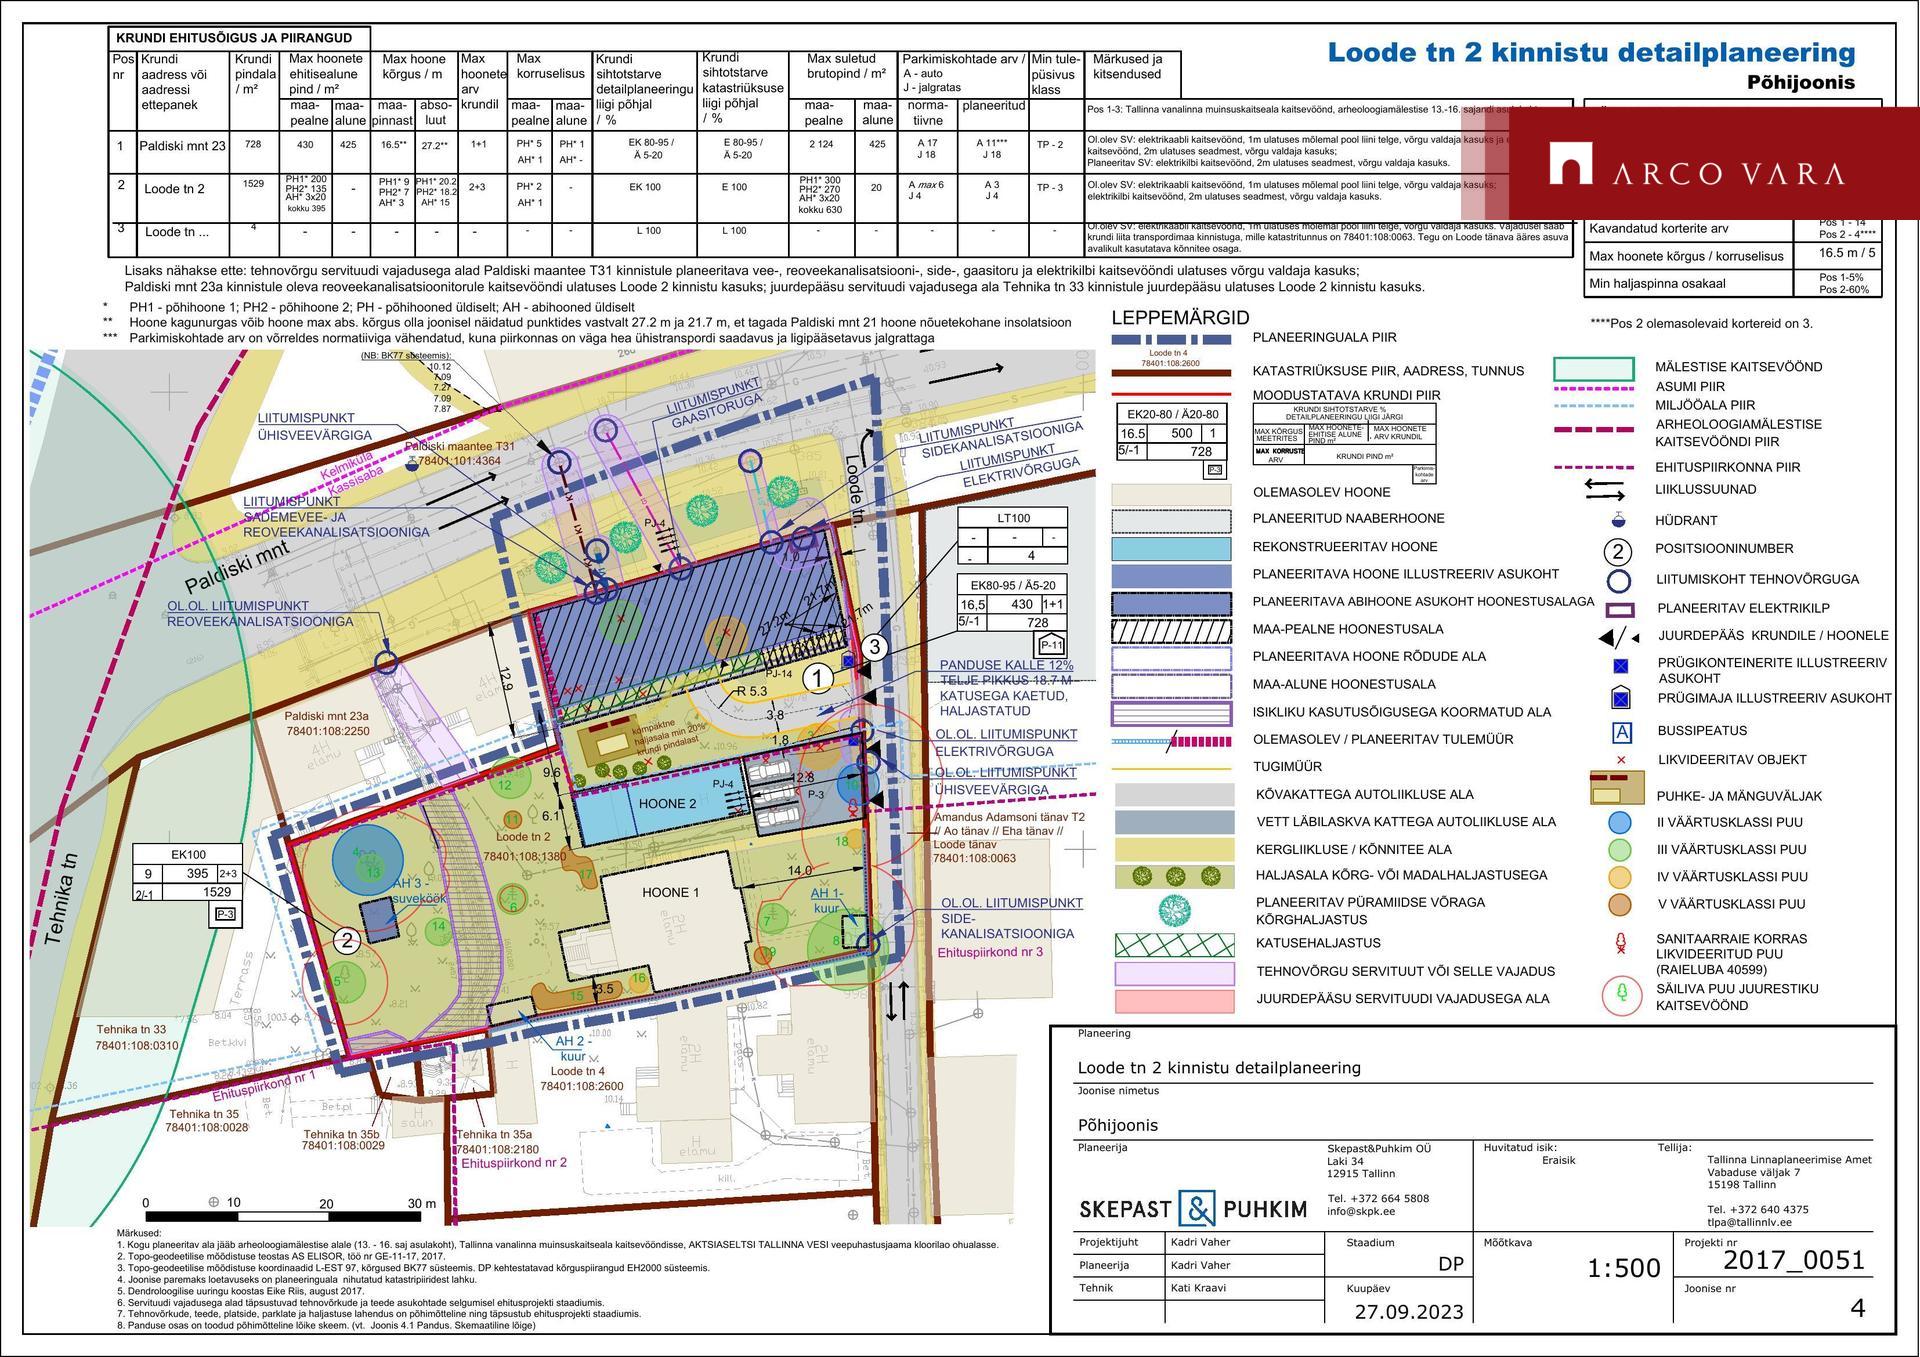Click the Haljasala kõrg- või madalhaljastusega swatch

tap(1174, 876)
